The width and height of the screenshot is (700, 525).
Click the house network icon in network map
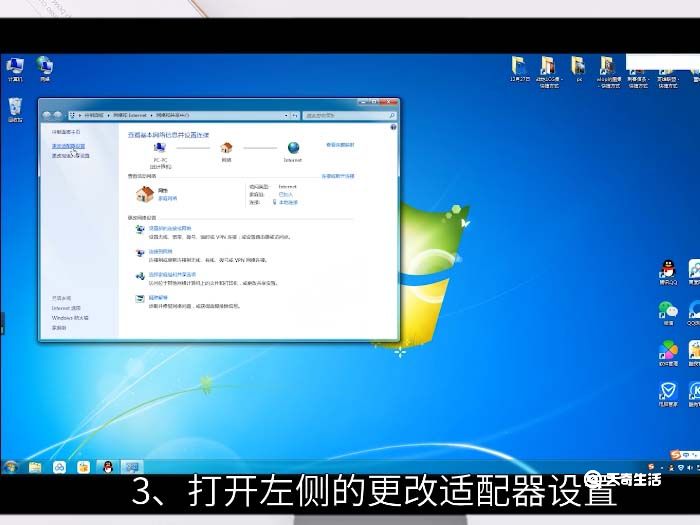click(226, 147)
